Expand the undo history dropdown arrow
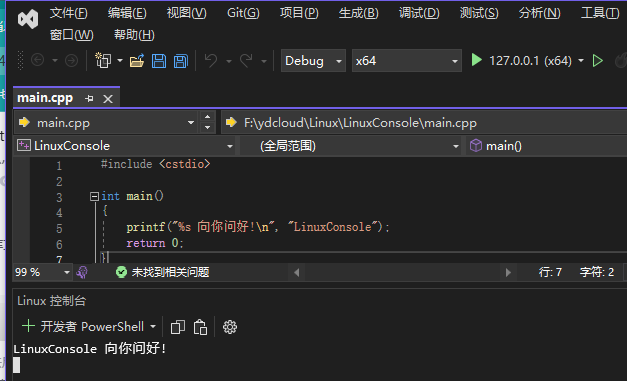The height and width of the screenshot is (381, 627). [x=229, y=61]
